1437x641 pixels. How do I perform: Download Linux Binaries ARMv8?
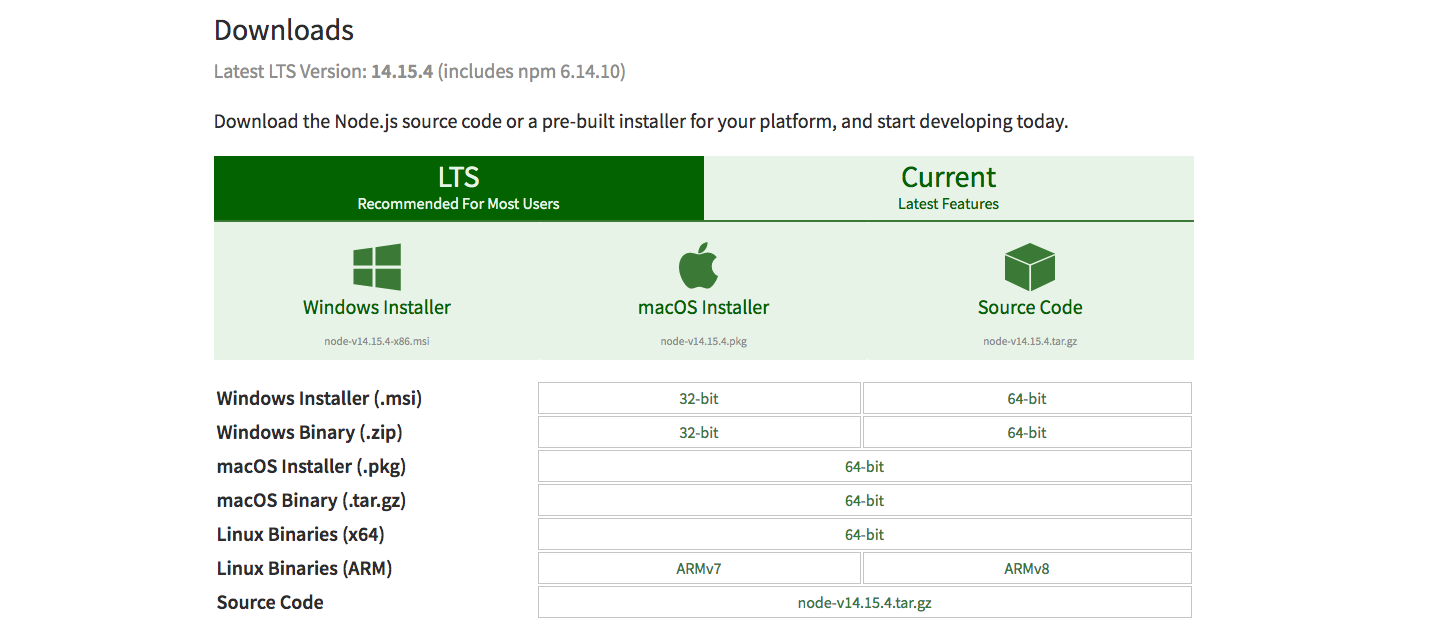[x=1027, y=568]
